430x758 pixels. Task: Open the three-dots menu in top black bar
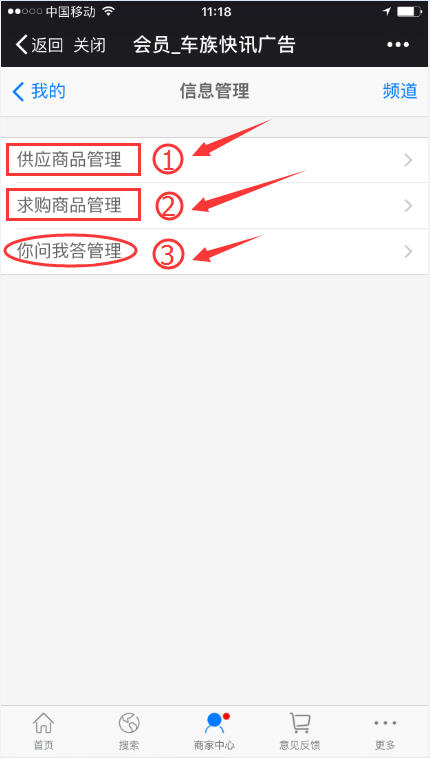point(398,45)
